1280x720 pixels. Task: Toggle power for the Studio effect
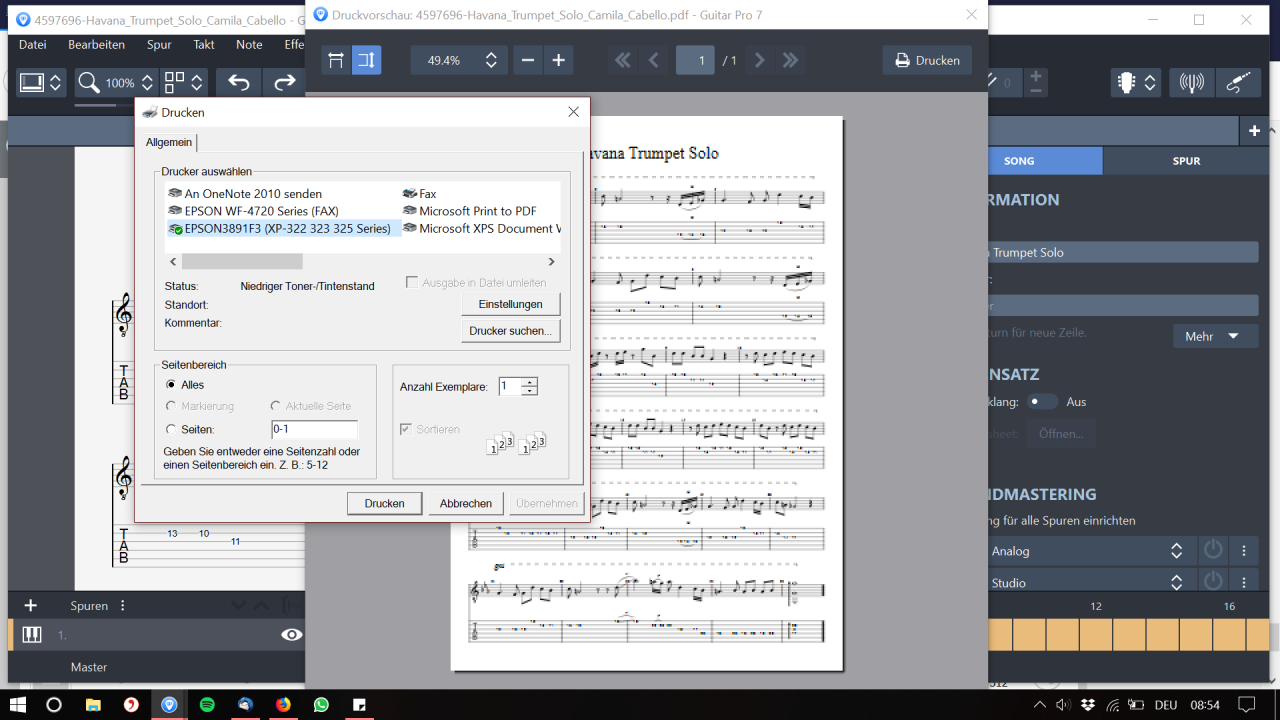[1213, 581]
